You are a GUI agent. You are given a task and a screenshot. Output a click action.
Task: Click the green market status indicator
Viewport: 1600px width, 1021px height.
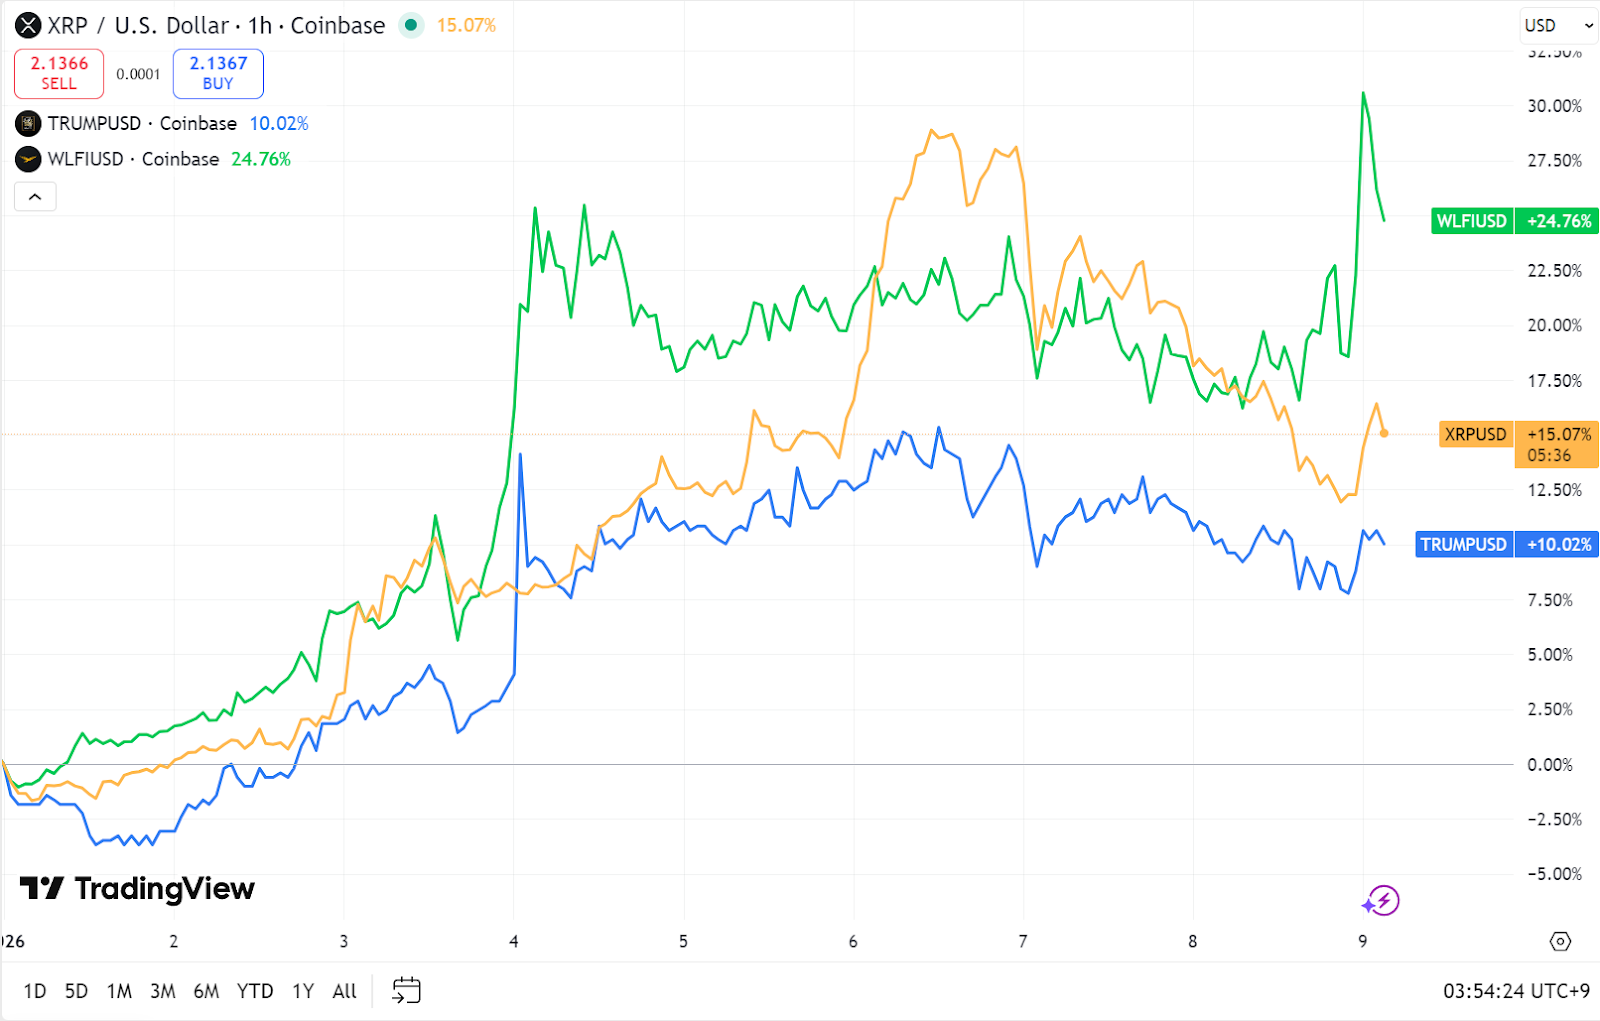tap(411, 26)
